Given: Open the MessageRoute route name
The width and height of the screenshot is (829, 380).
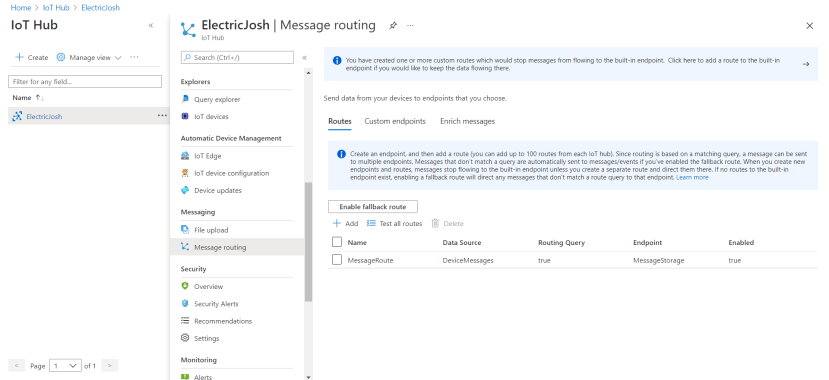Looking at the screenshot, I should coord(371,261).
